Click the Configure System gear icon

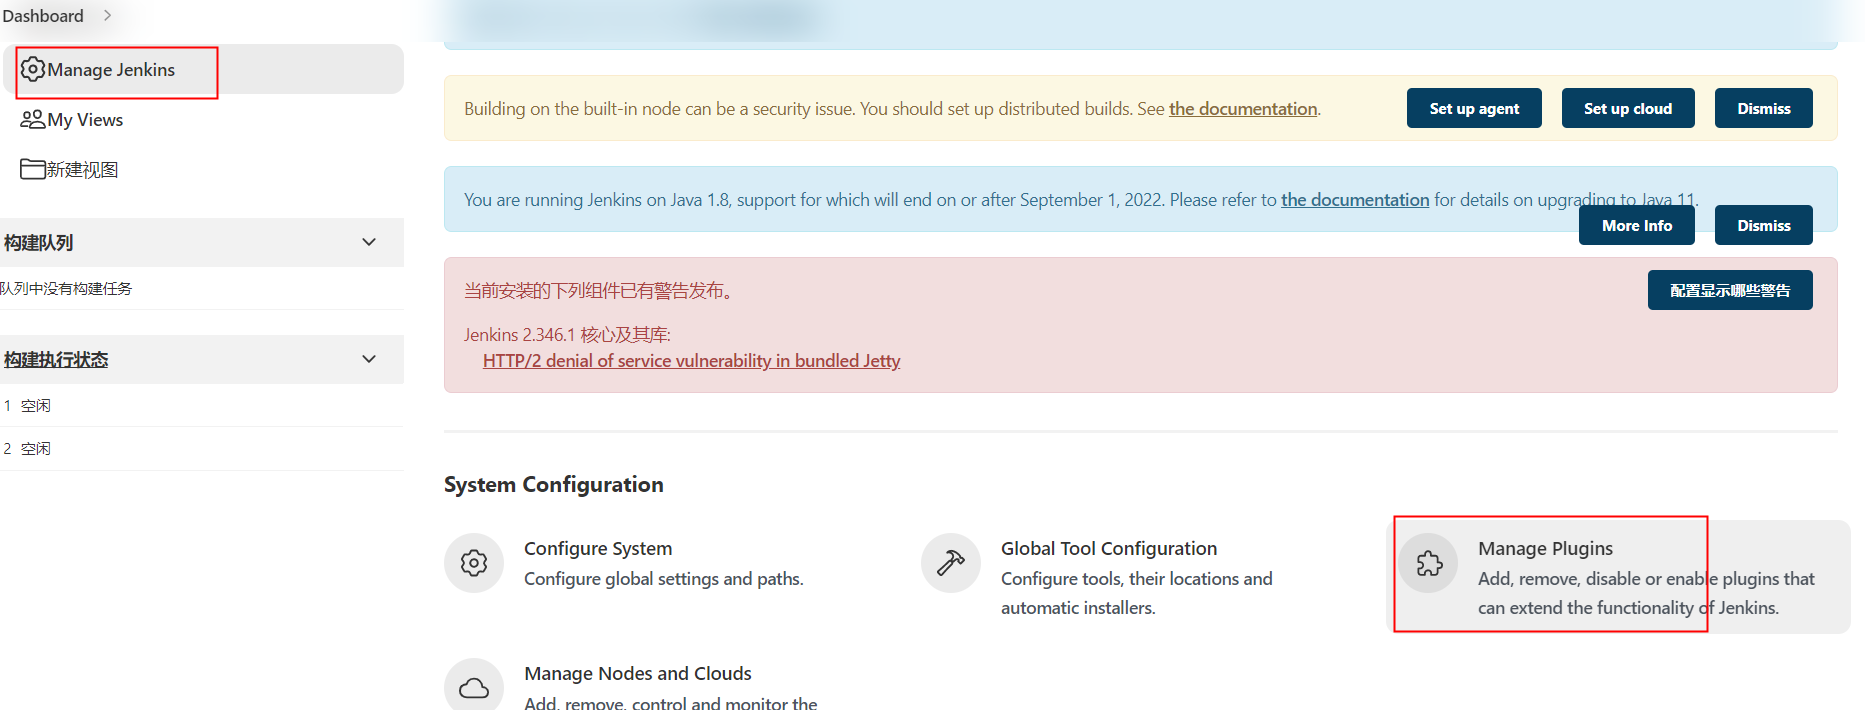474,563
